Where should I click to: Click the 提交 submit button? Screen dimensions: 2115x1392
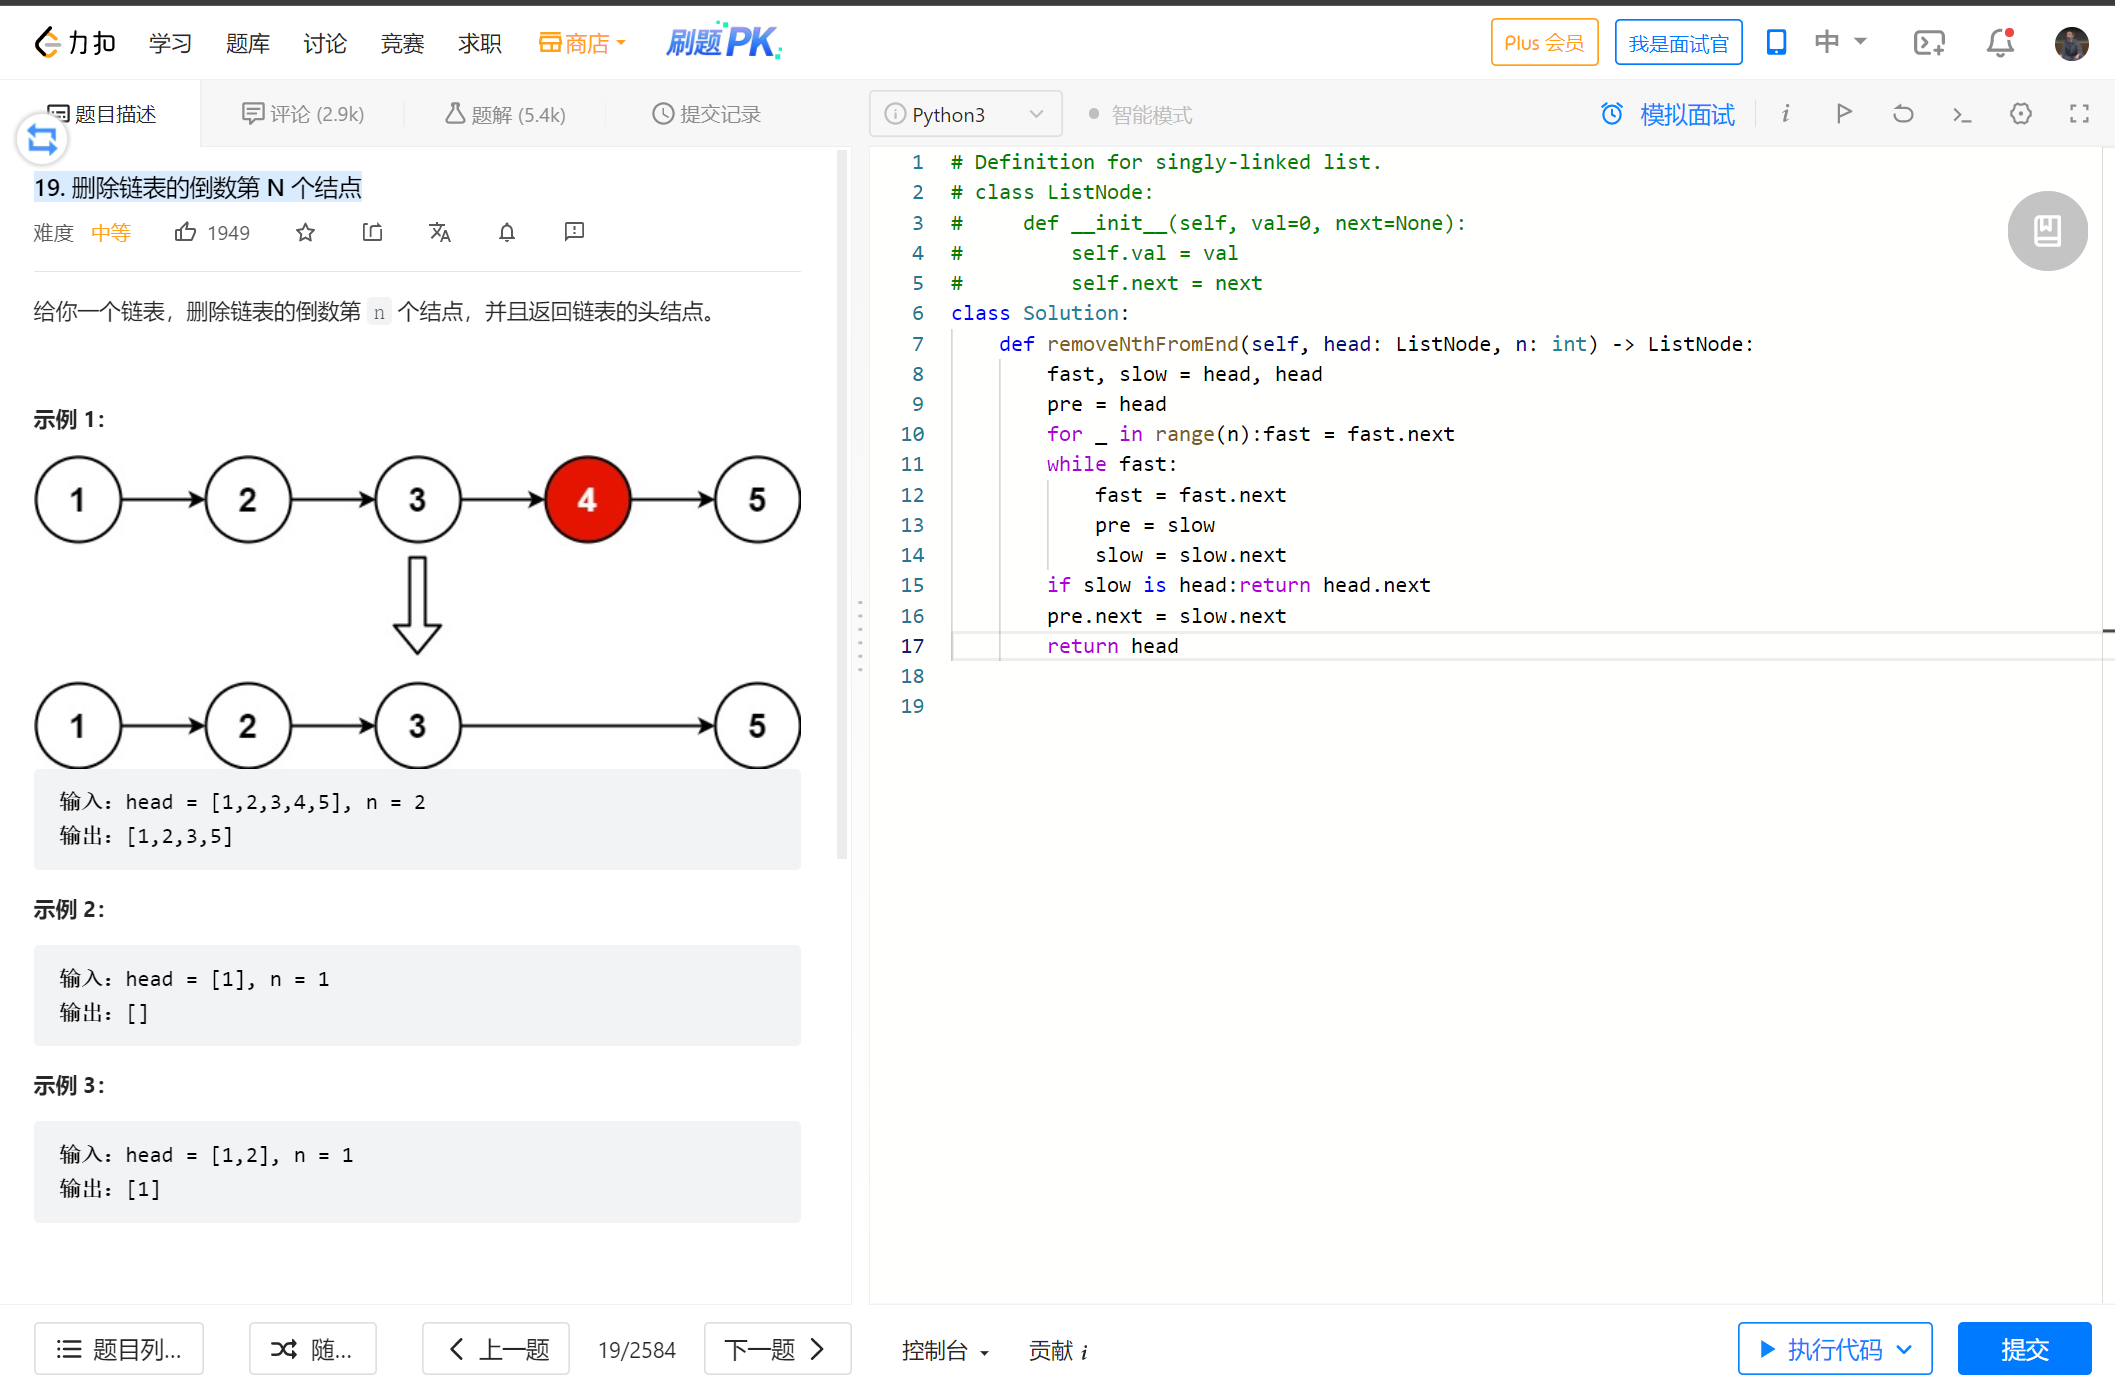2024,1350
